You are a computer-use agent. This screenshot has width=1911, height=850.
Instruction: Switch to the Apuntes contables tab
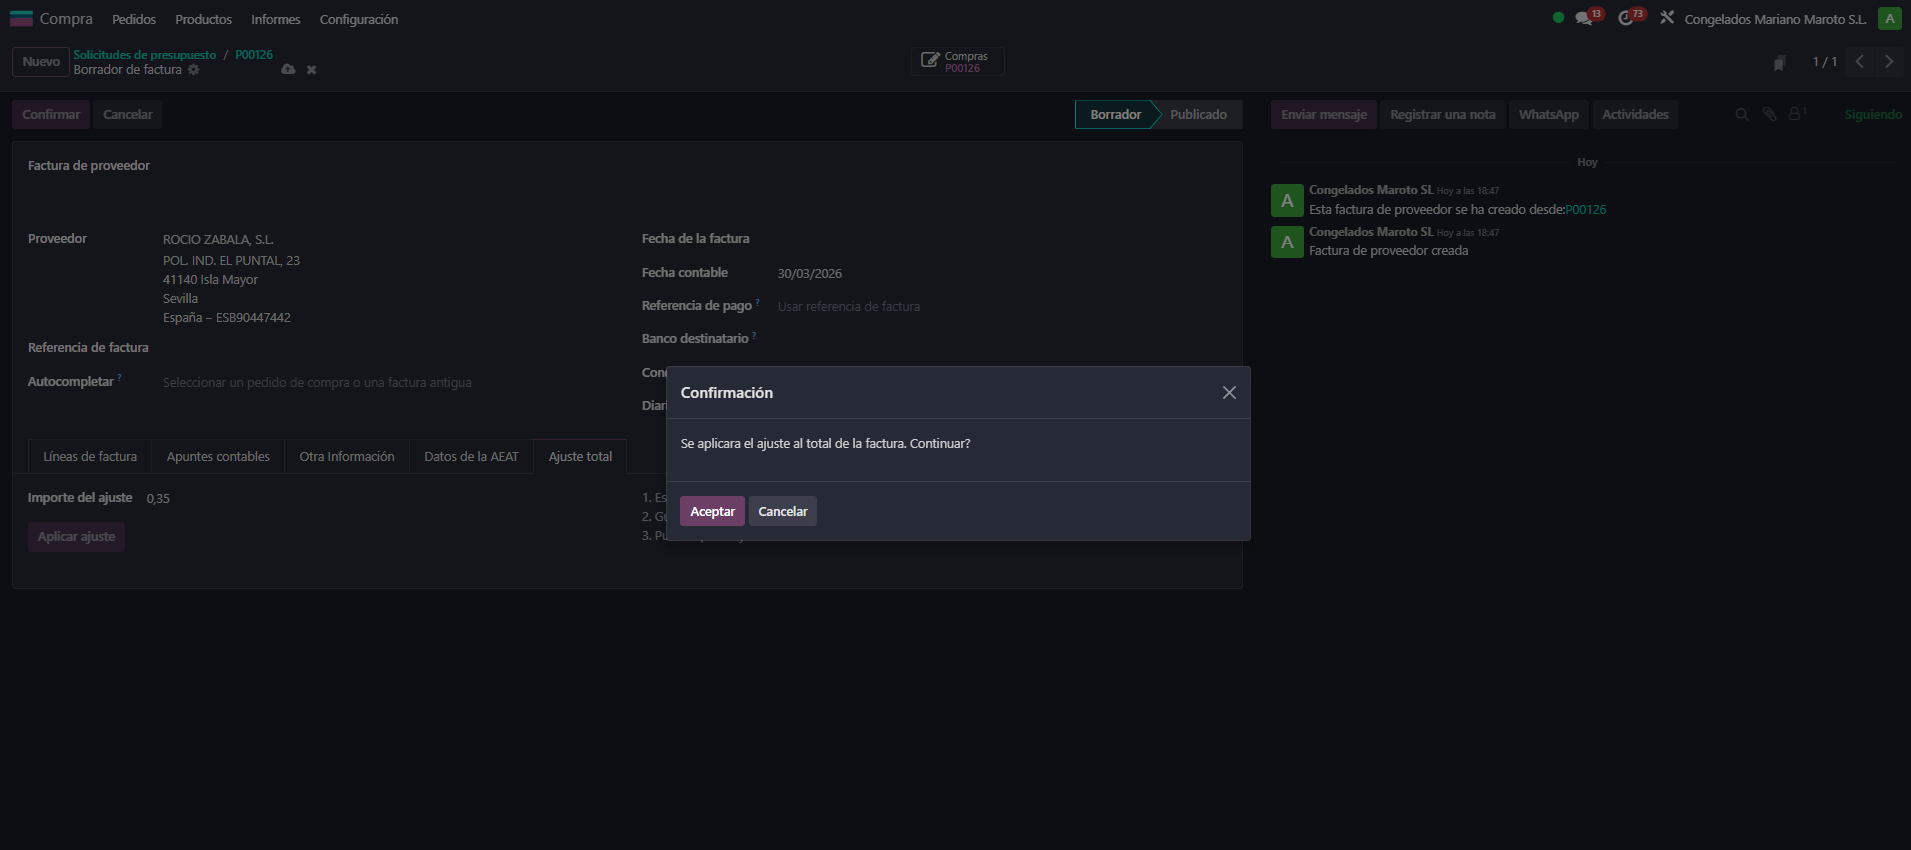218,457
